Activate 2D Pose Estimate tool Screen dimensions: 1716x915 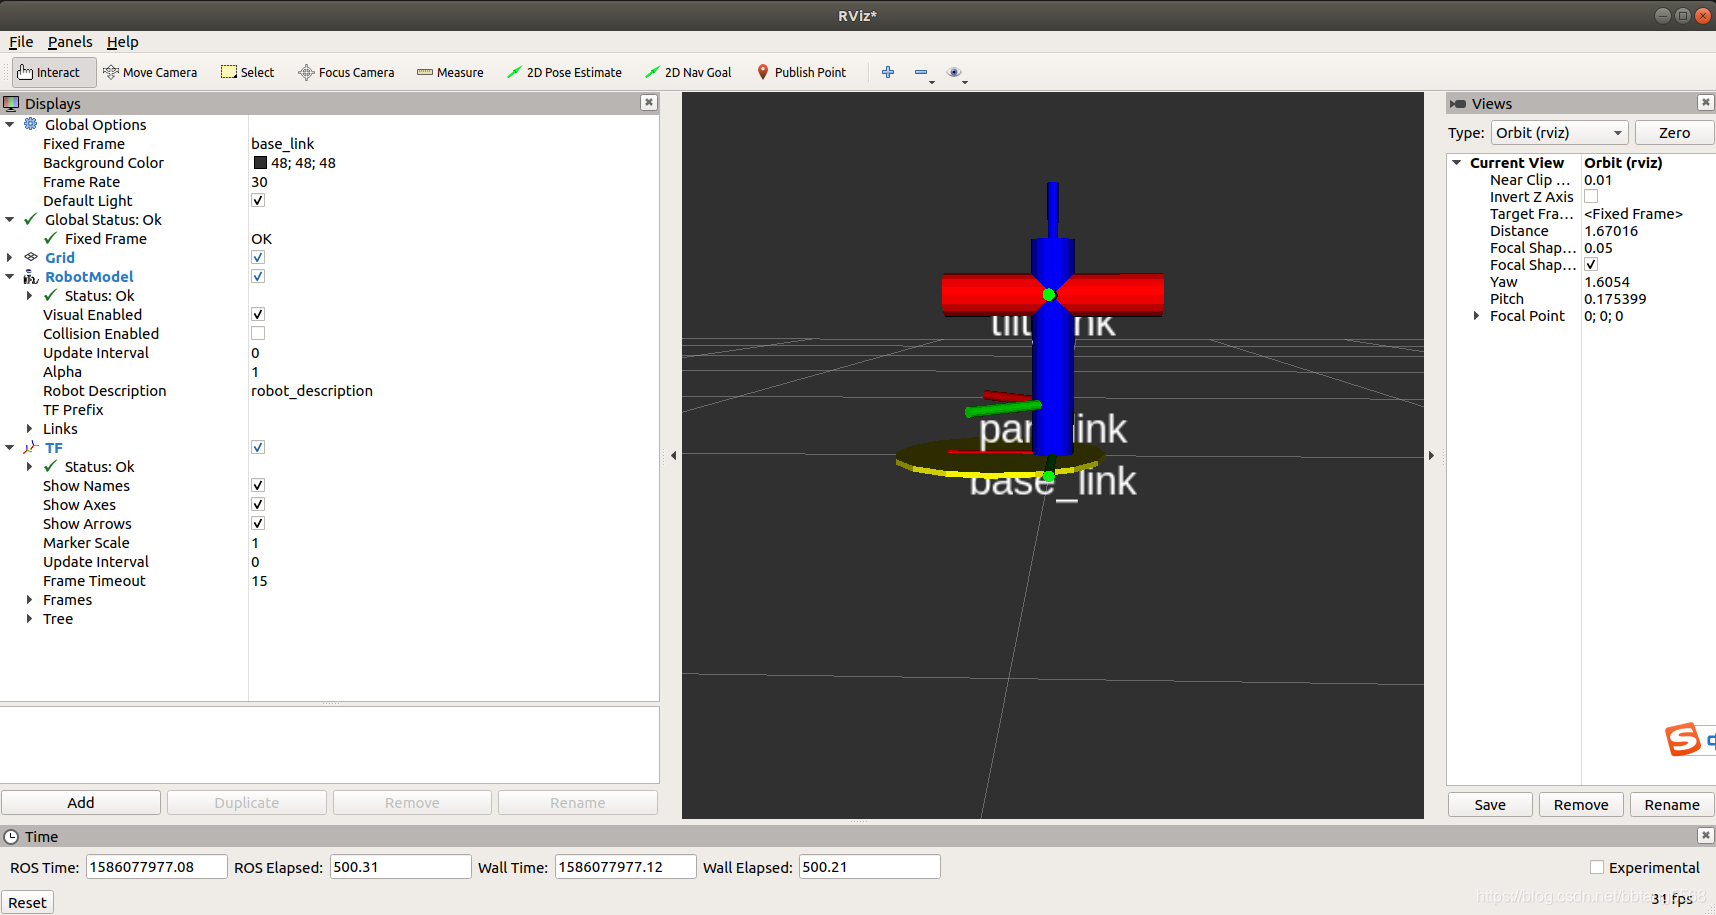point(564,72)
